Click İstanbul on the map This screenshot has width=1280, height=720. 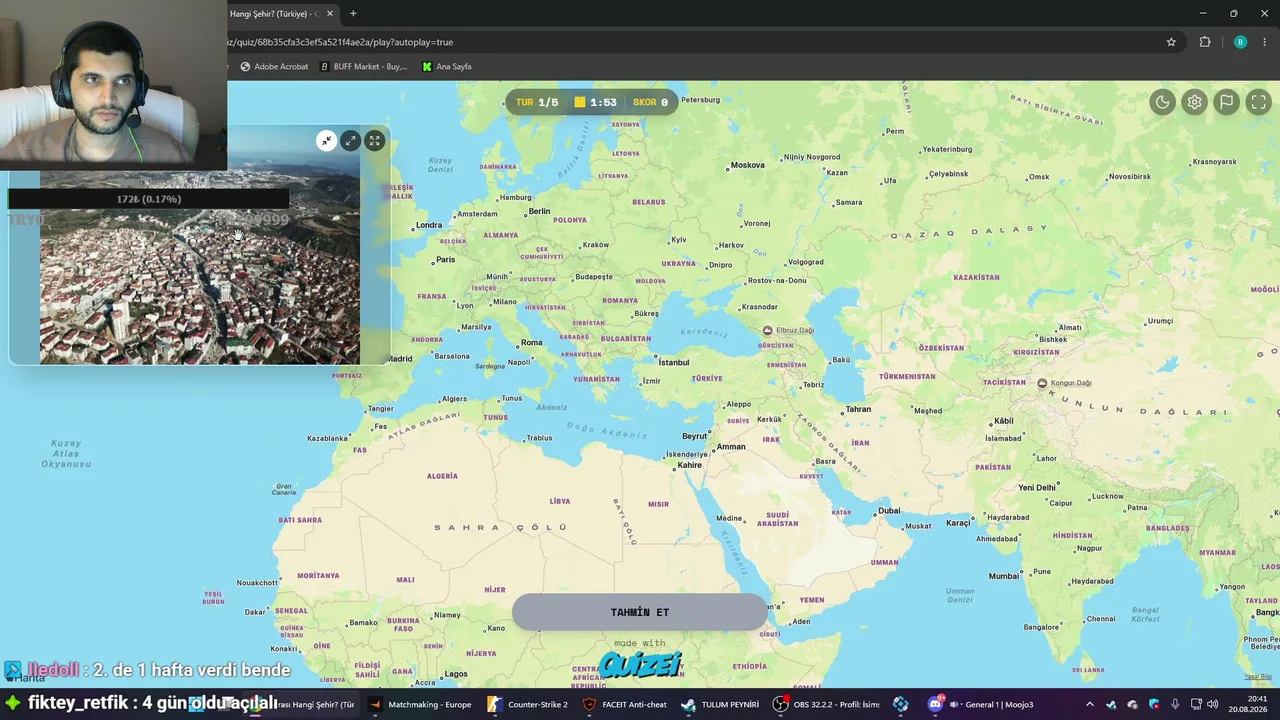pyautogui.click(x=673, y=362)
